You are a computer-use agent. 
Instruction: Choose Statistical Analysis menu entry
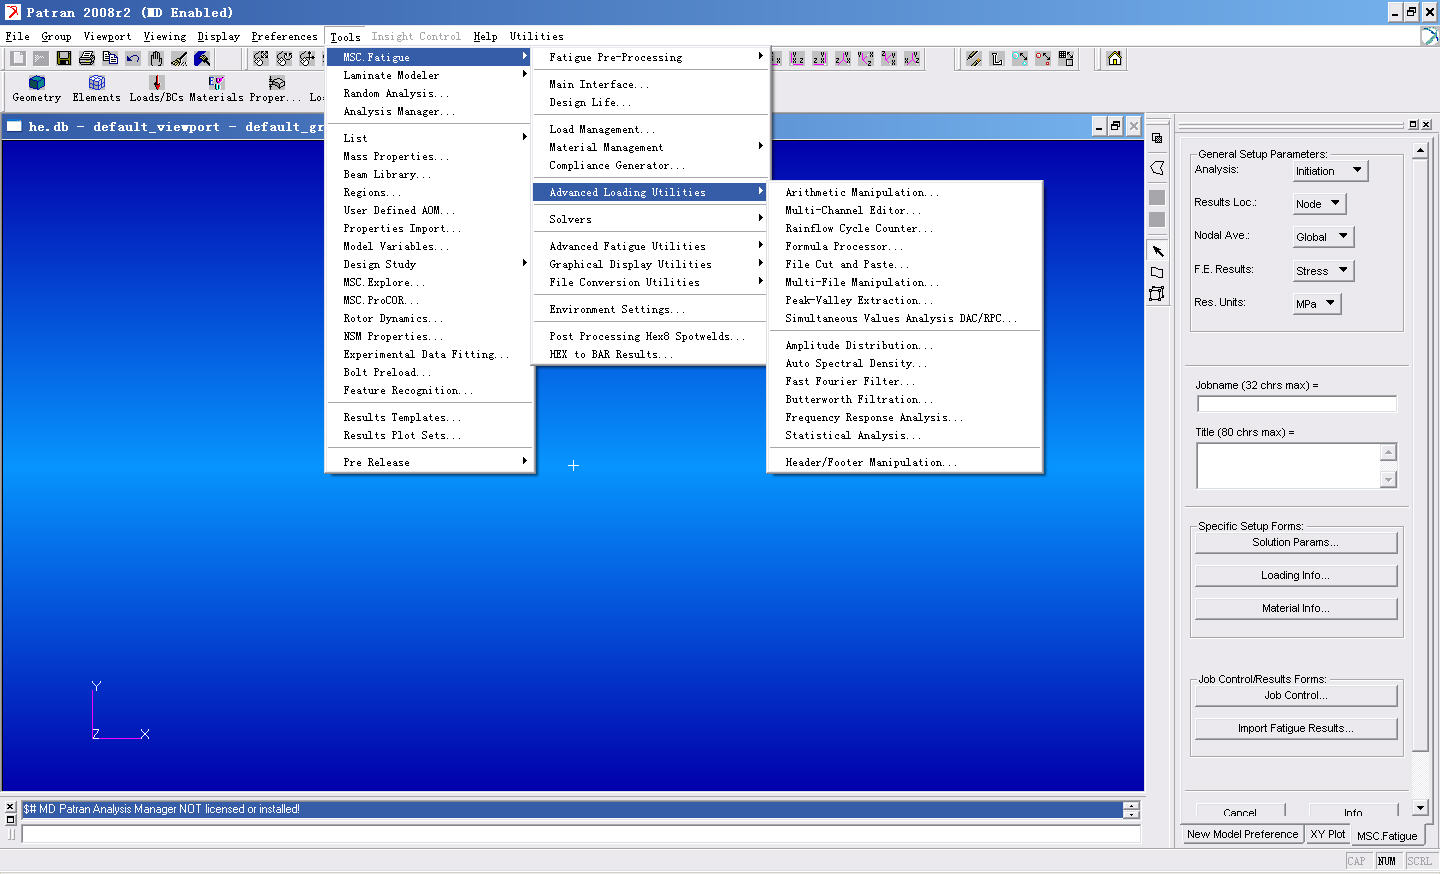(905, 435)
